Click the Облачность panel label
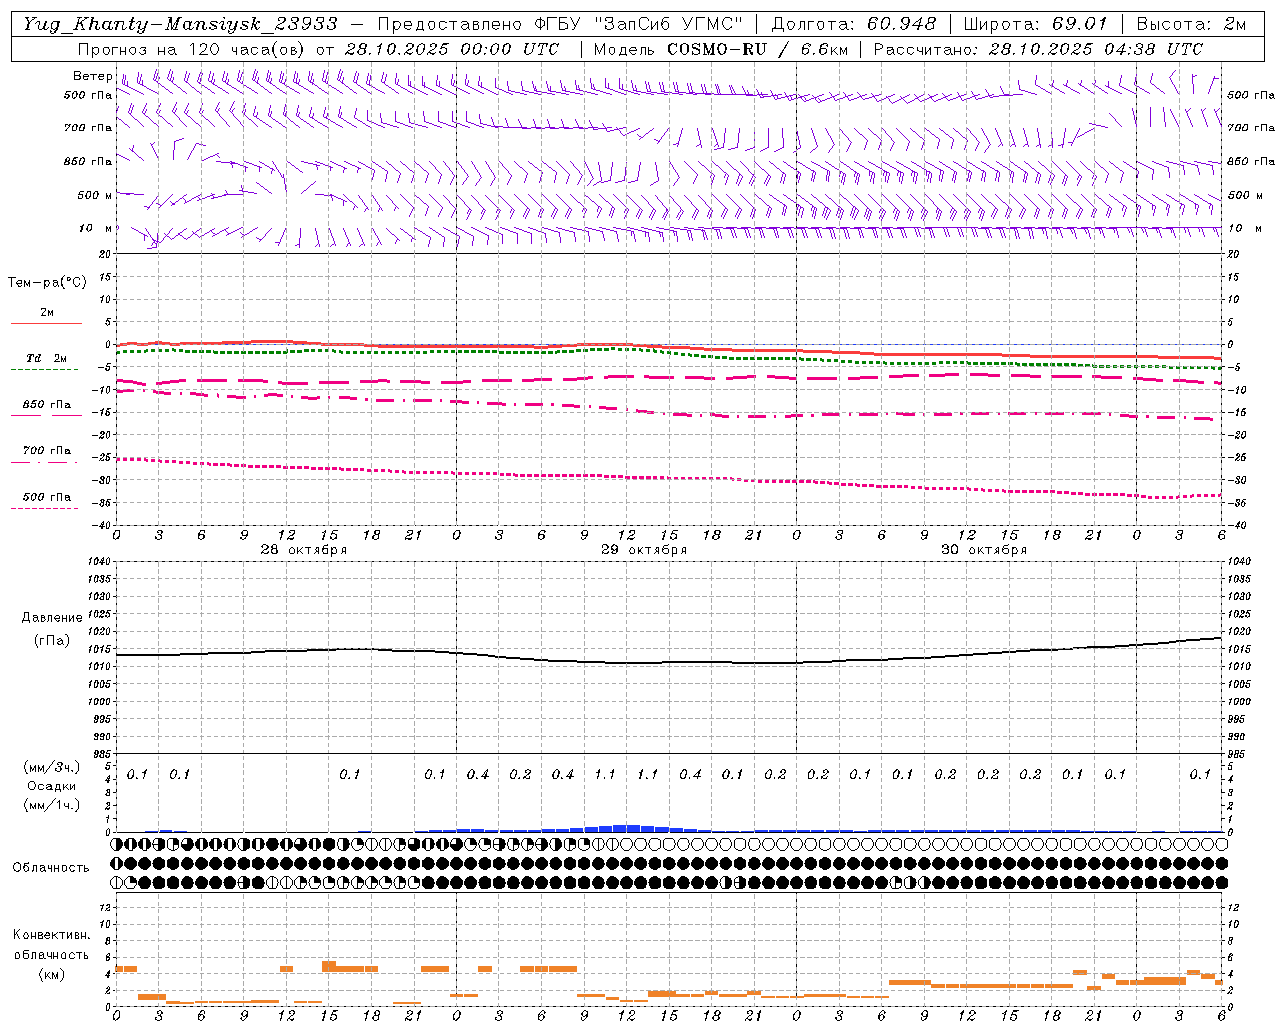1280x1024 pixels. click(51, 867)
